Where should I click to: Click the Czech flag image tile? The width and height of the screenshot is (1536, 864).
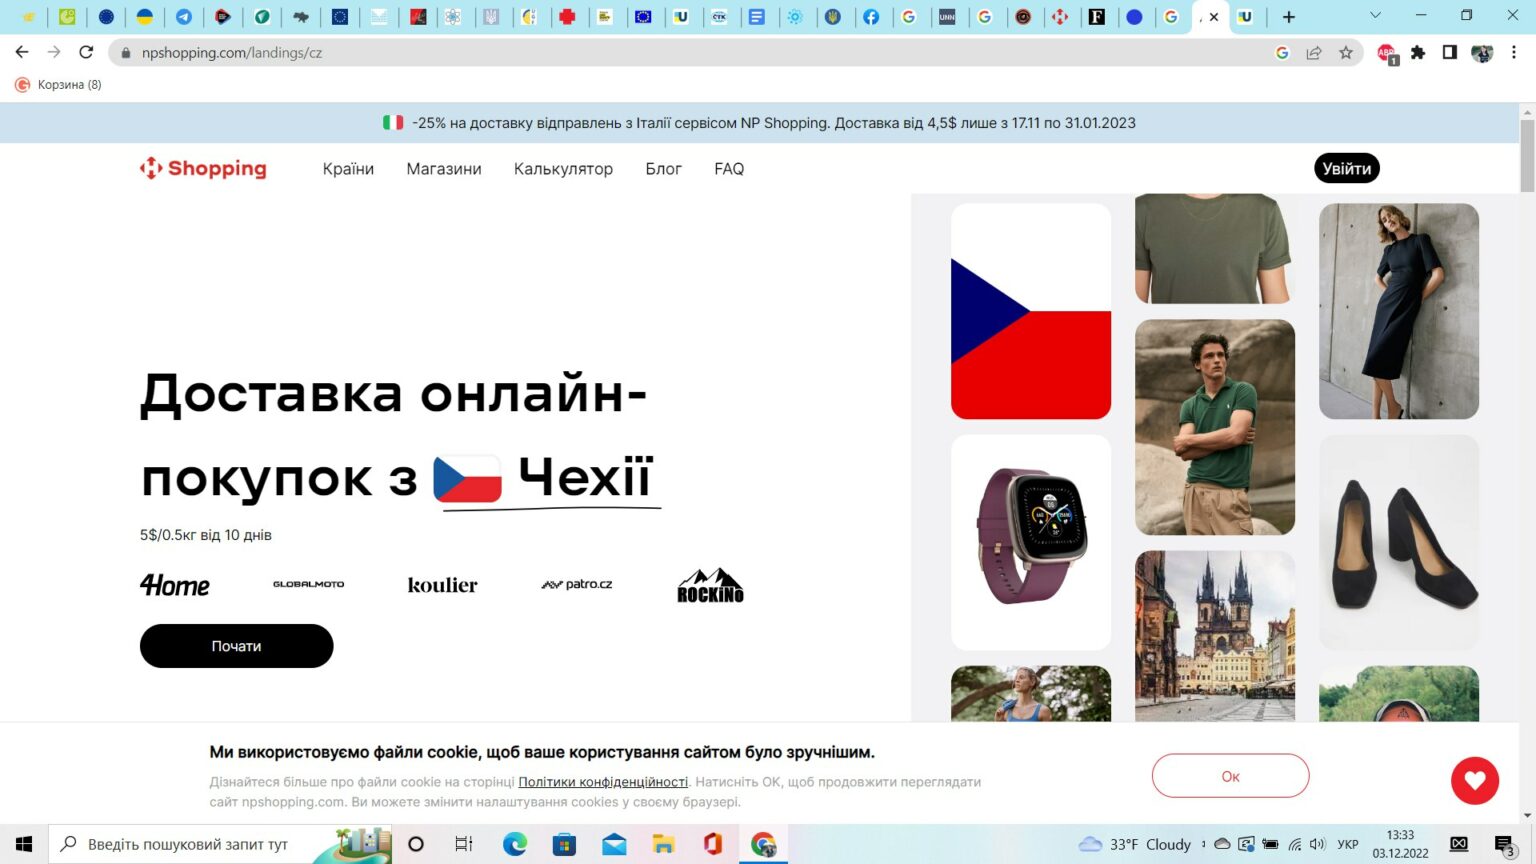(x=1031, y=311)
